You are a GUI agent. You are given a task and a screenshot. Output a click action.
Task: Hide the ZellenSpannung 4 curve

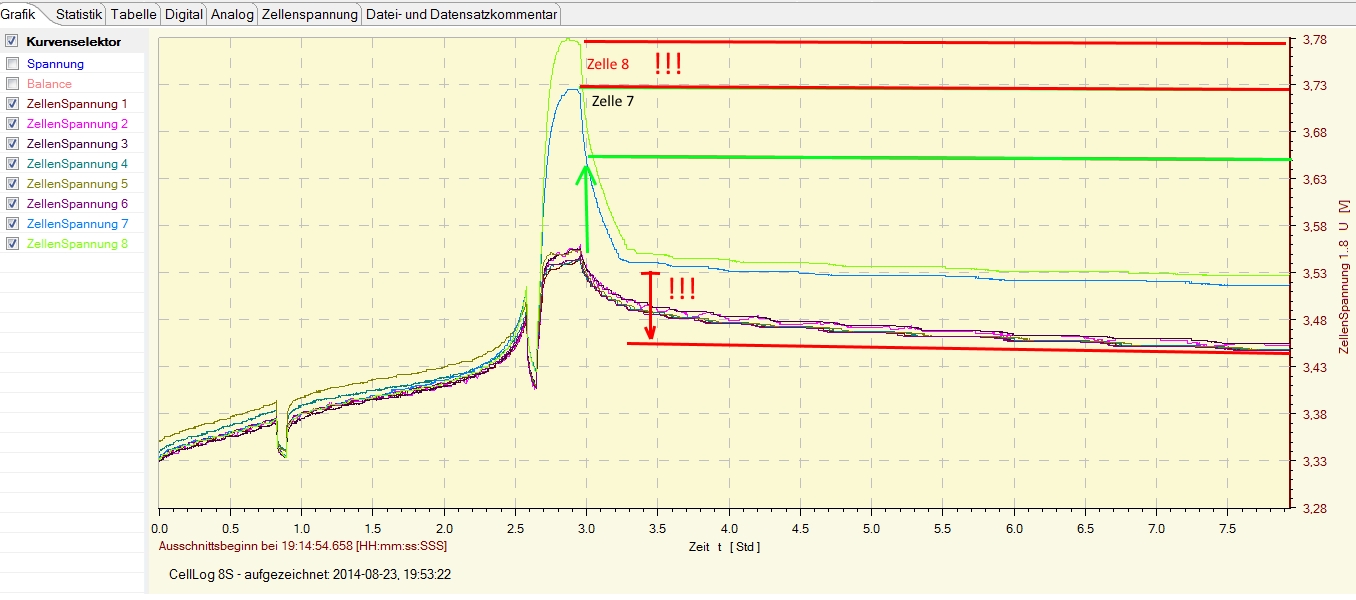click(x=12, y=164)
